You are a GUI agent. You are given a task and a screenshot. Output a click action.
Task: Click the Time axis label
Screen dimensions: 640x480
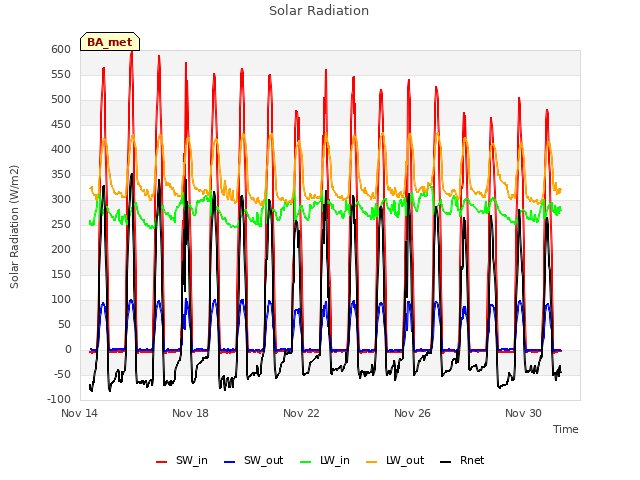click(566, 429)
